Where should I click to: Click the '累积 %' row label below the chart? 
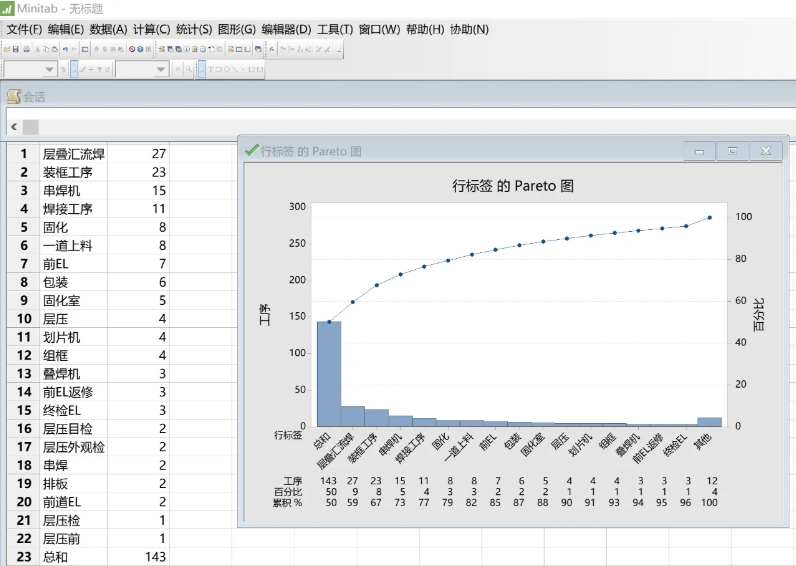(x=287, y=503)
